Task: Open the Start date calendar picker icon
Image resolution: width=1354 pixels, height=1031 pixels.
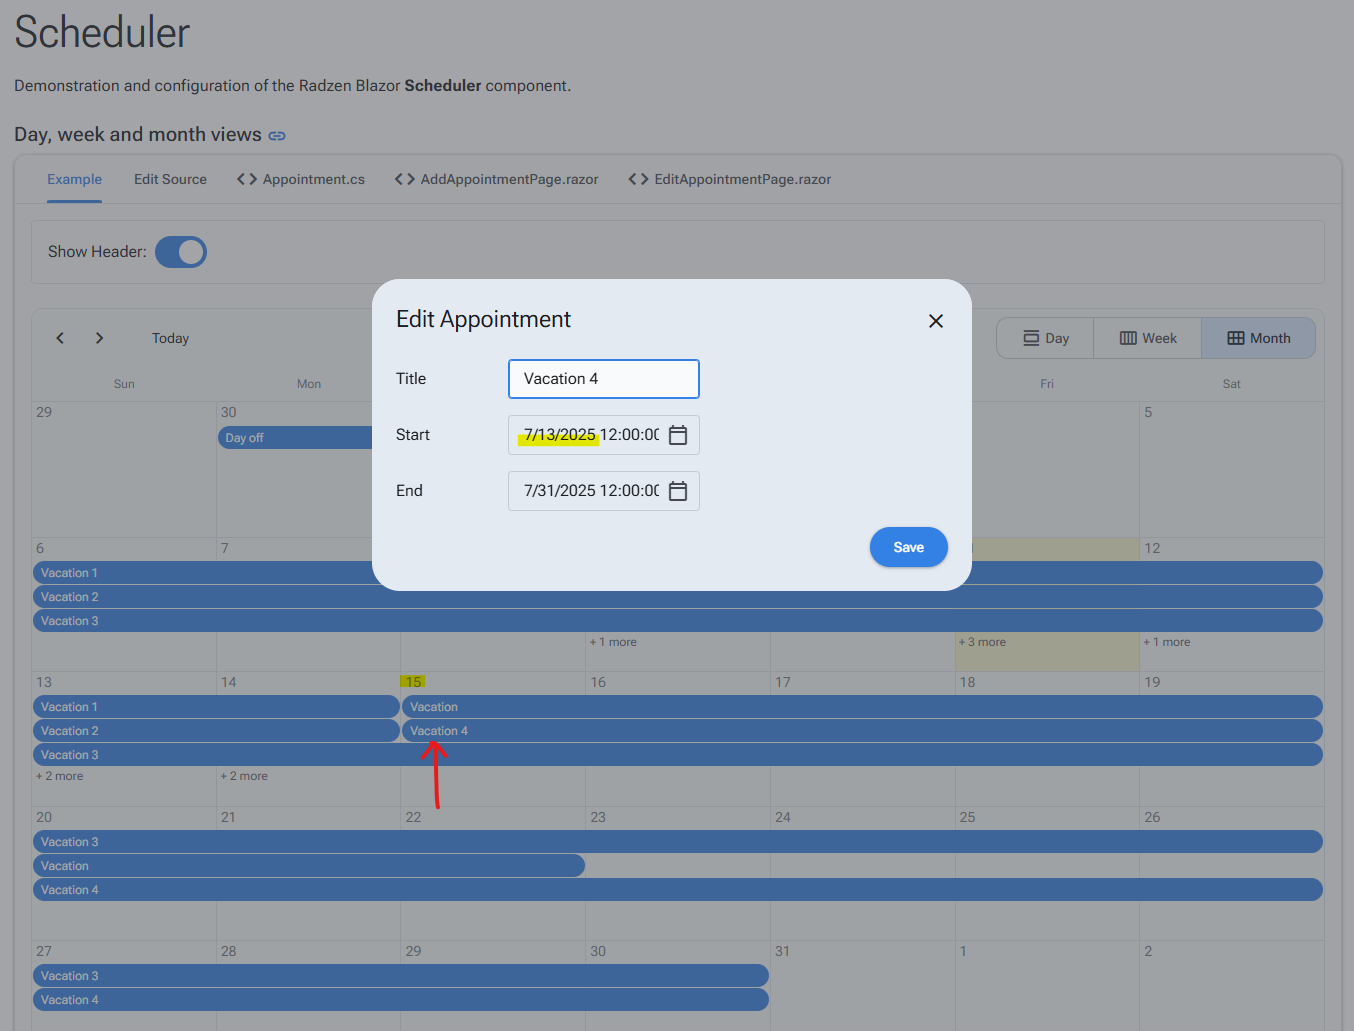Action: tap(678, 435)
